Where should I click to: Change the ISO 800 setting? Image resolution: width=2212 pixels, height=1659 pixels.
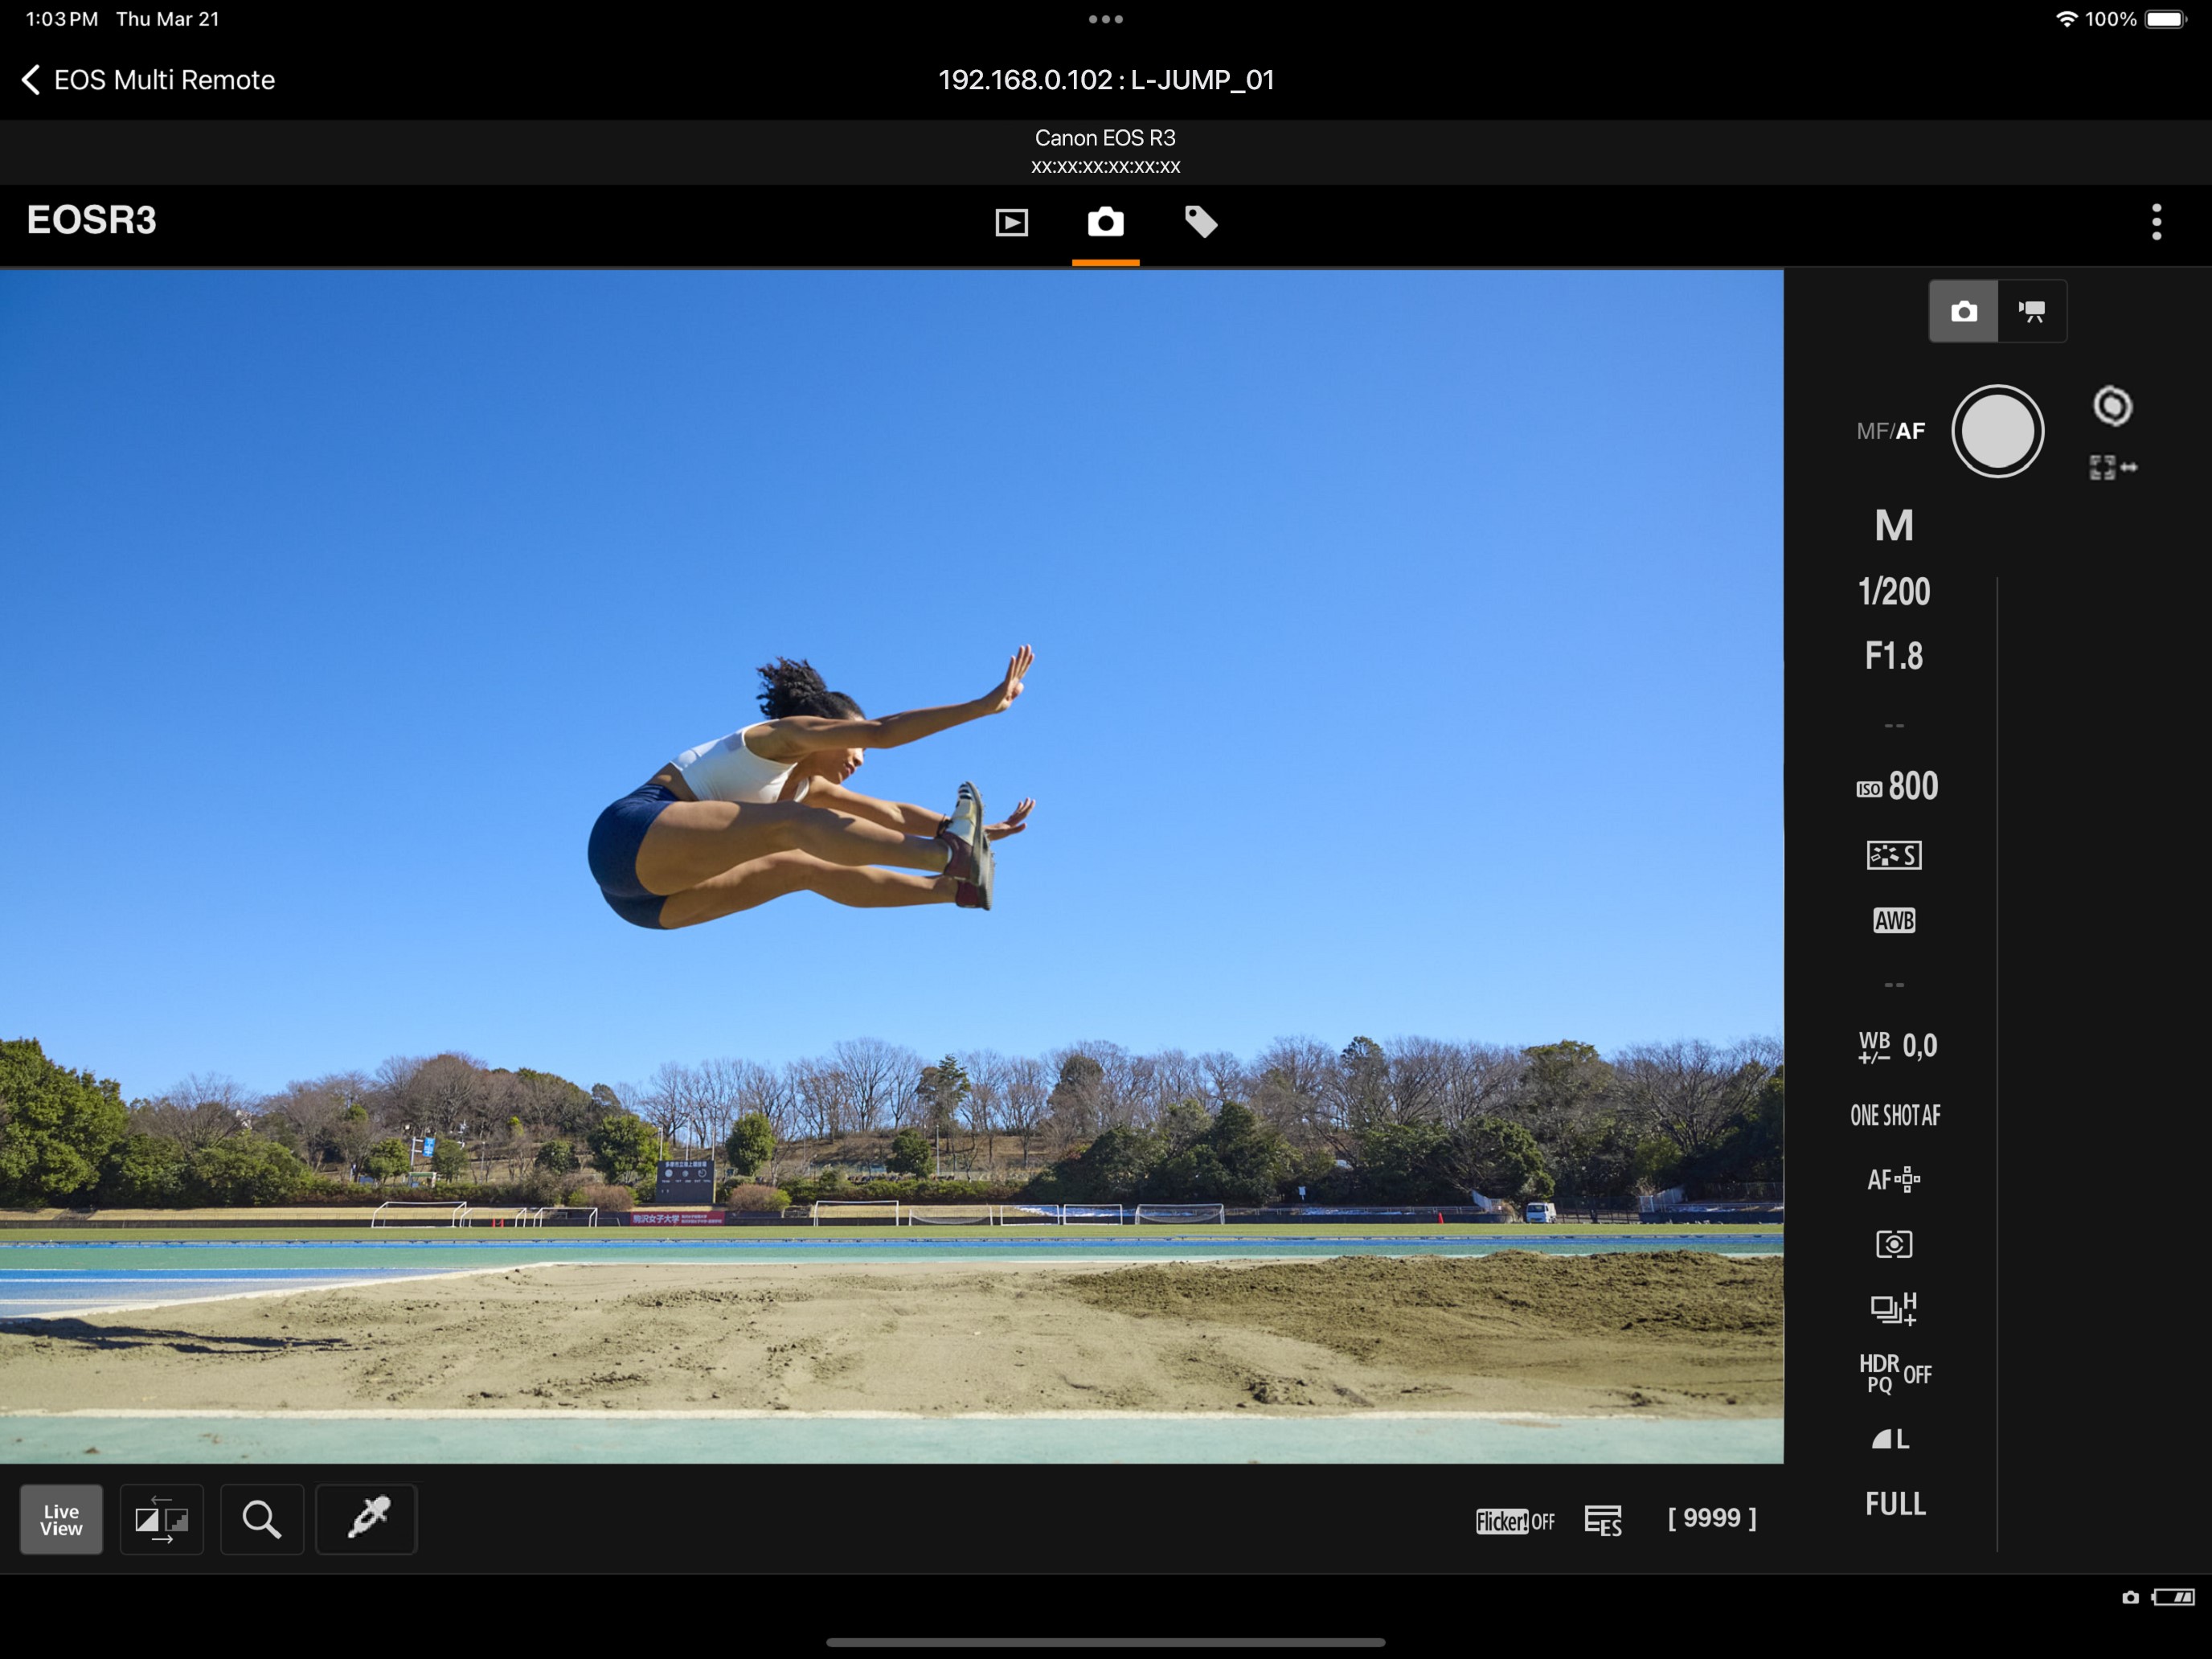(1896, 786)
